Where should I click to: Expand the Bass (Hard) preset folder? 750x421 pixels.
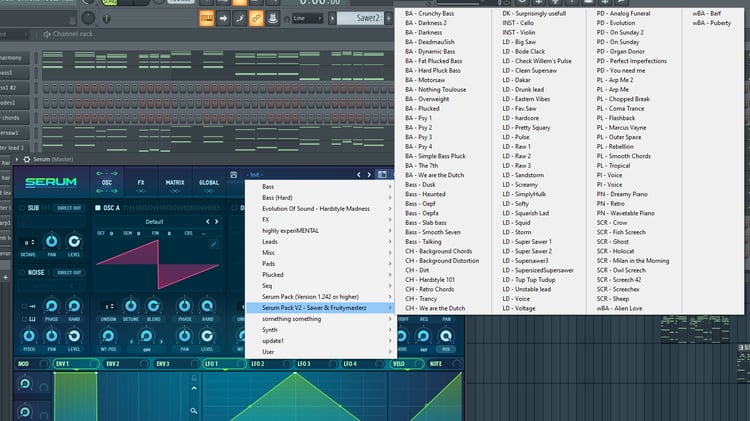(320, 198)
